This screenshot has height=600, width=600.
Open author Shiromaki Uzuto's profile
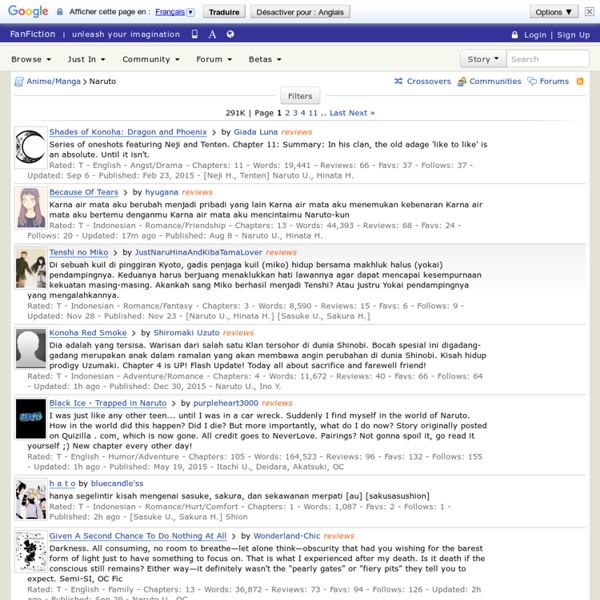coord(186,333)
